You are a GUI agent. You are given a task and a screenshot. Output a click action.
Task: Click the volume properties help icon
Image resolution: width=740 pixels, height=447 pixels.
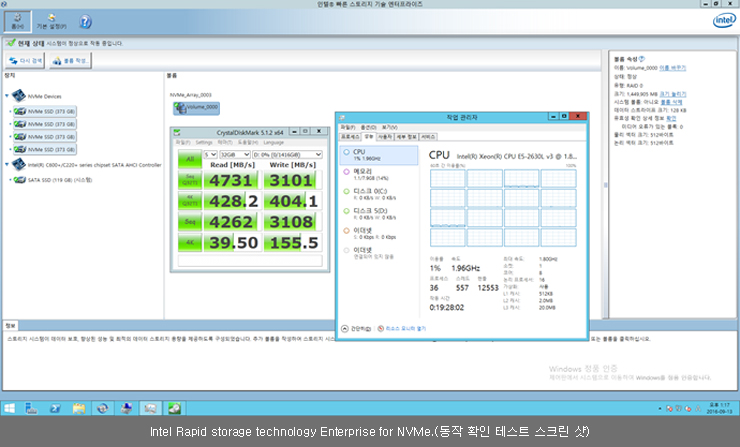tap(641, 59)
